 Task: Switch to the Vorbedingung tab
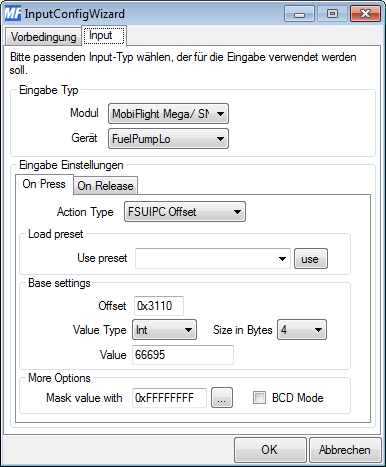[x=43, y=37]
